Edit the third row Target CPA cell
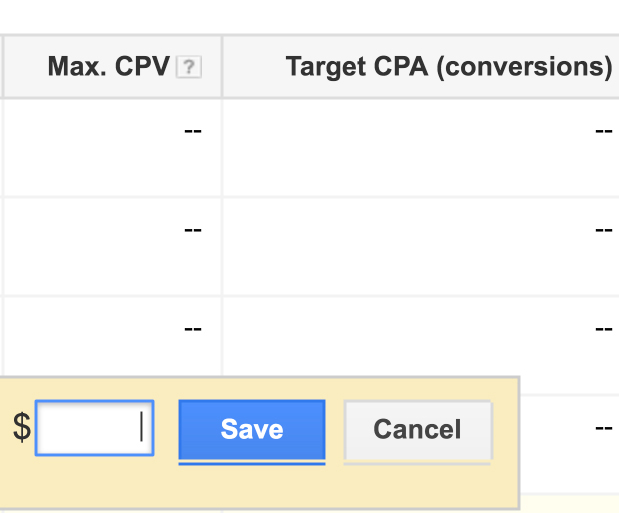 point(603,328)
